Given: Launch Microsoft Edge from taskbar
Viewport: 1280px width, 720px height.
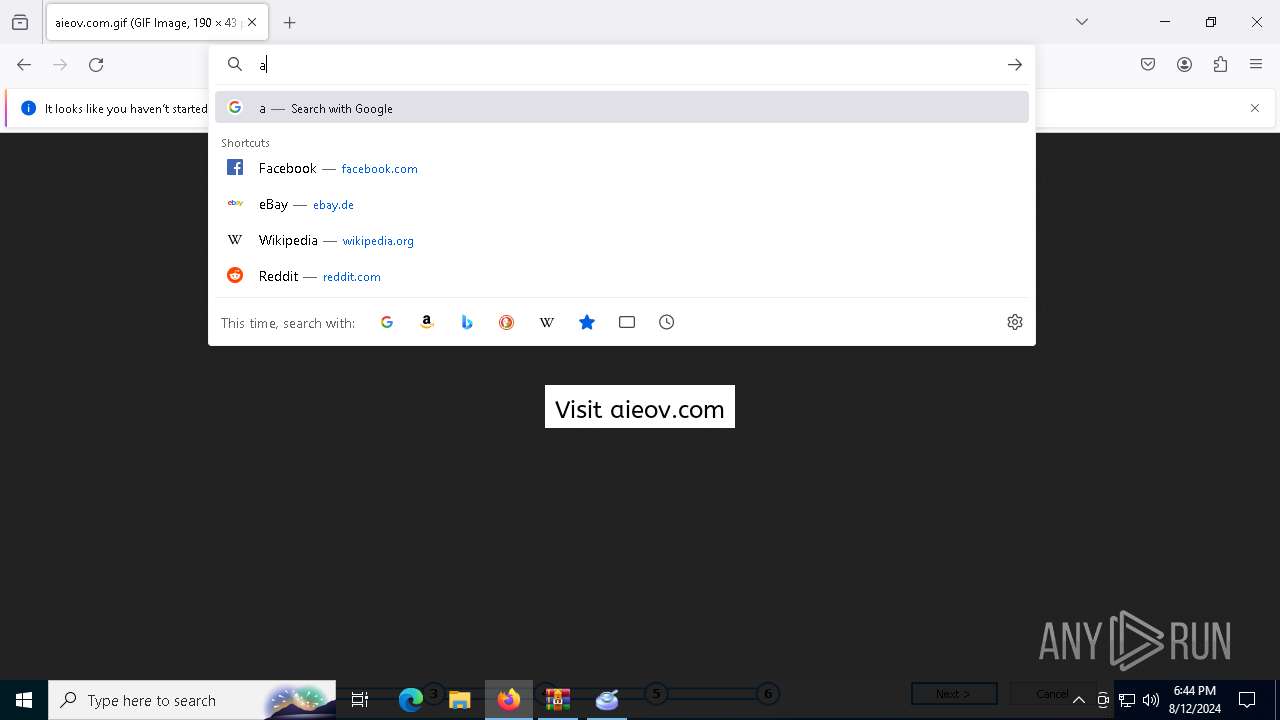Looking at the screenshot, I should 410,700.
